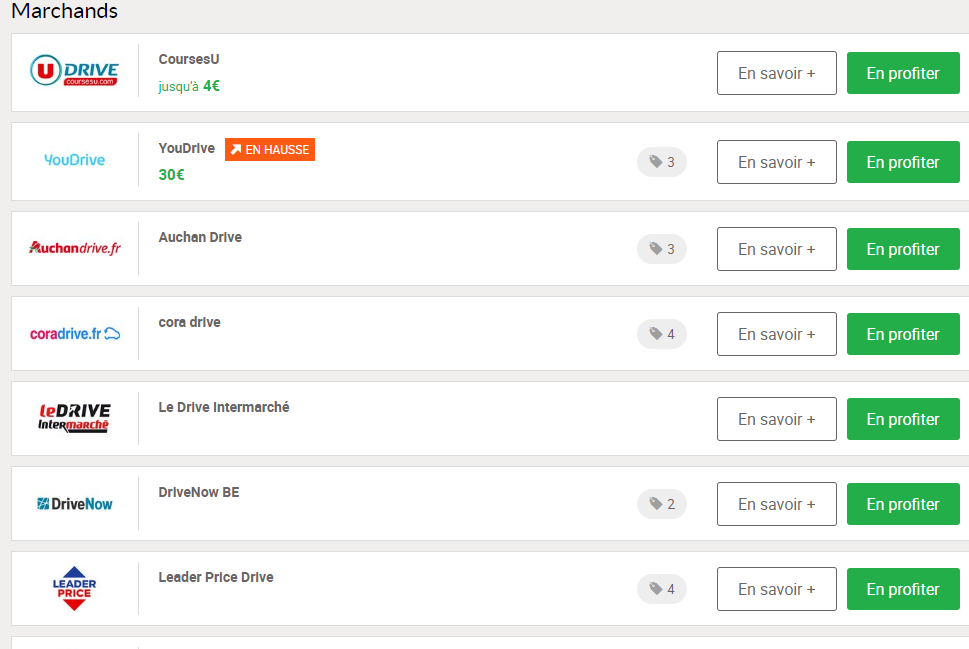Click En profiter for DriveNow BE
The height and width of the screenshot is (649, 969).
coord(903,504)
